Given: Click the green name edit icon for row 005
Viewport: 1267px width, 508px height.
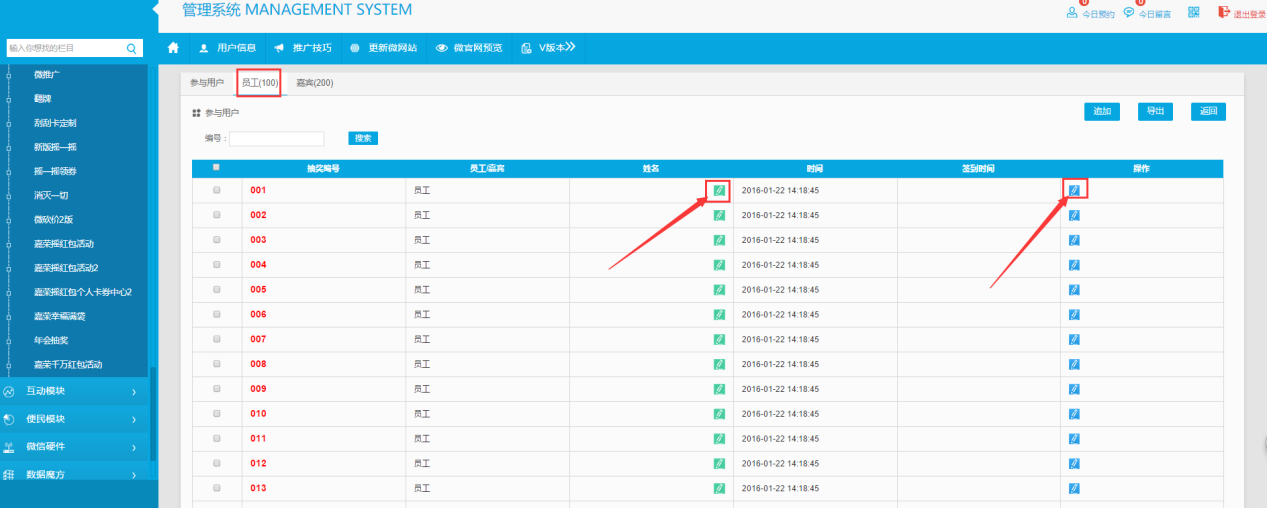Looking at the screenshot, I should tap(719, 290).
